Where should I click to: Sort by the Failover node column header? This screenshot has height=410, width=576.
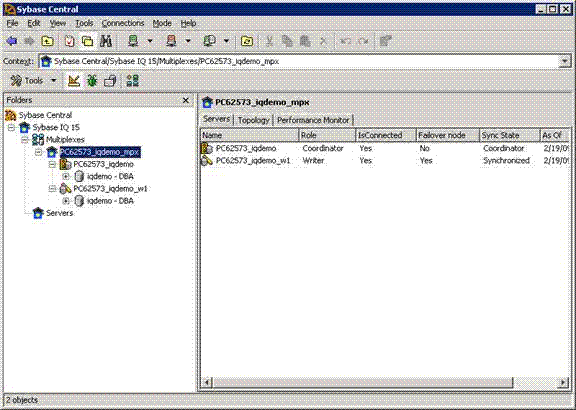click(x=448, y=135)
